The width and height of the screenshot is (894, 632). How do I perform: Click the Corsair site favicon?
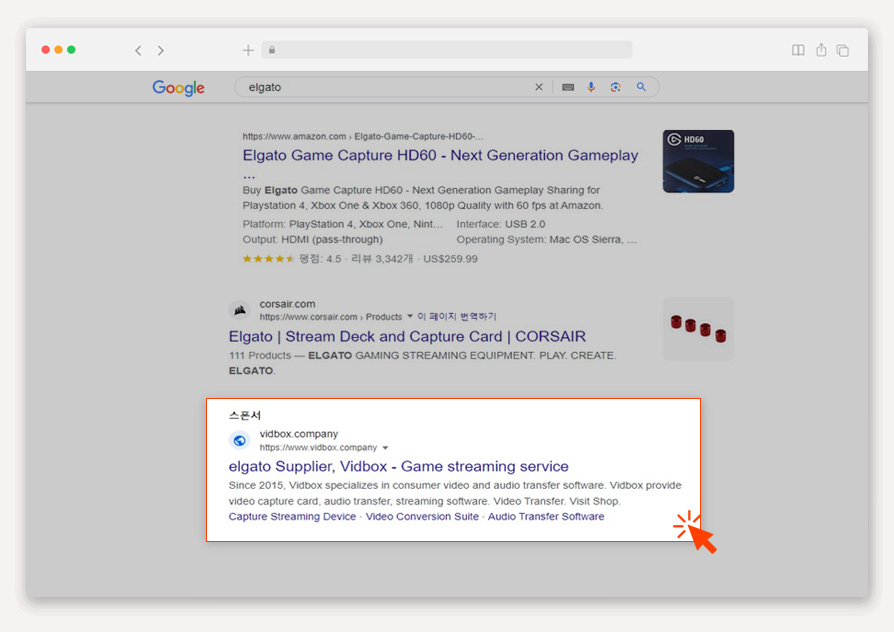pos(239,310)
